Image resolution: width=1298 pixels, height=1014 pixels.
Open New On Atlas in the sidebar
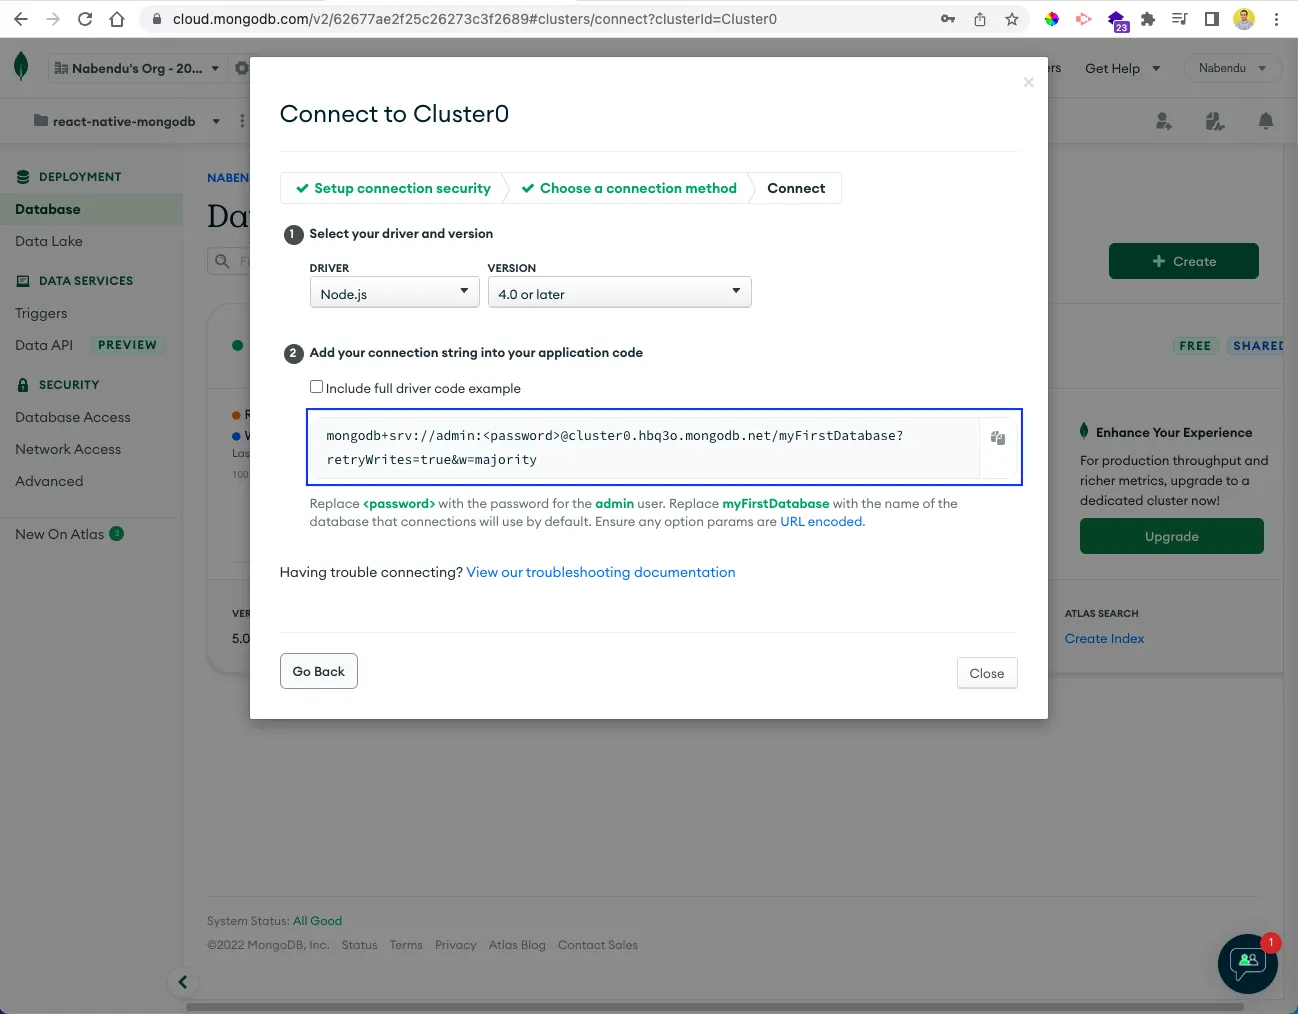[60, 534]
